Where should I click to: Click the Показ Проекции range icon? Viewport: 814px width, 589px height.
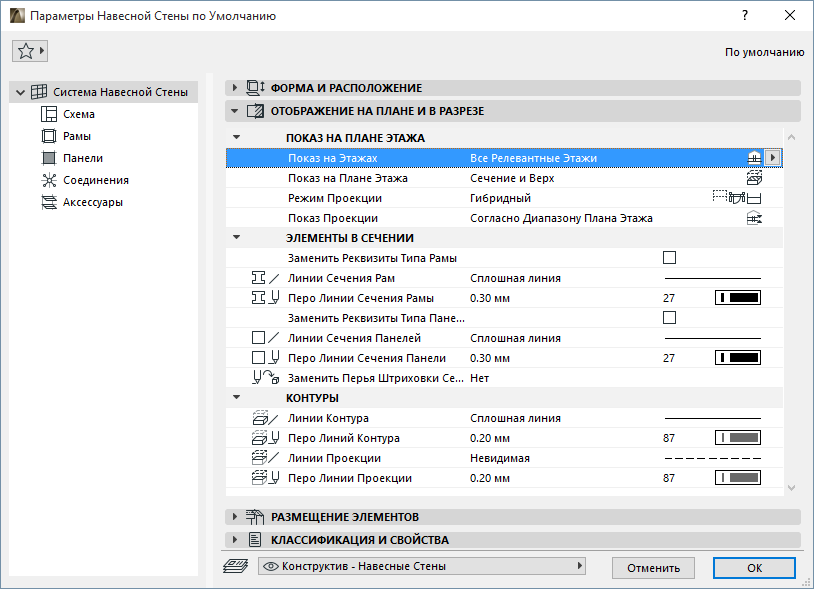[x=754, y=218]
